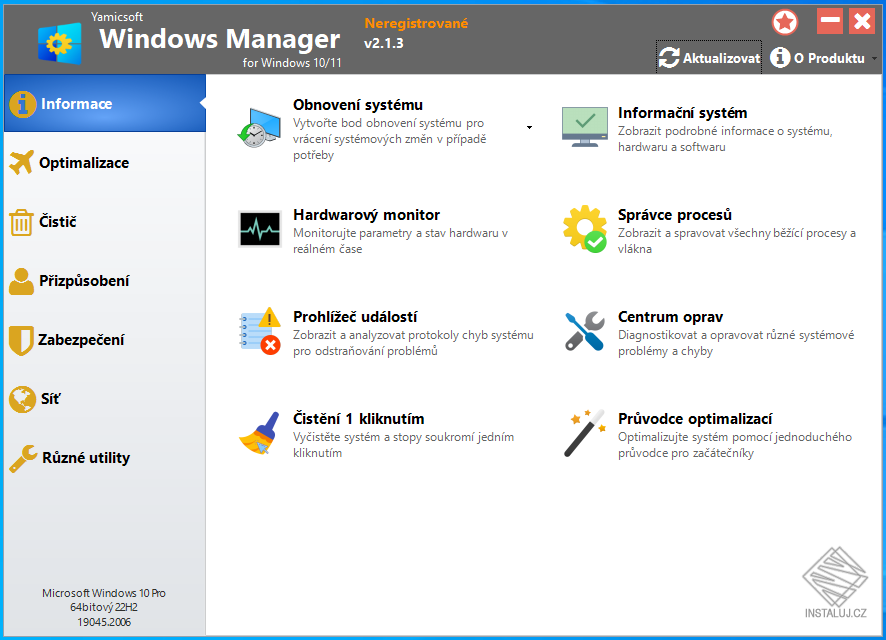Screen dimensions: 886x640
Task: Open Prohlížeč událostí title link
Action: [355, 317]
